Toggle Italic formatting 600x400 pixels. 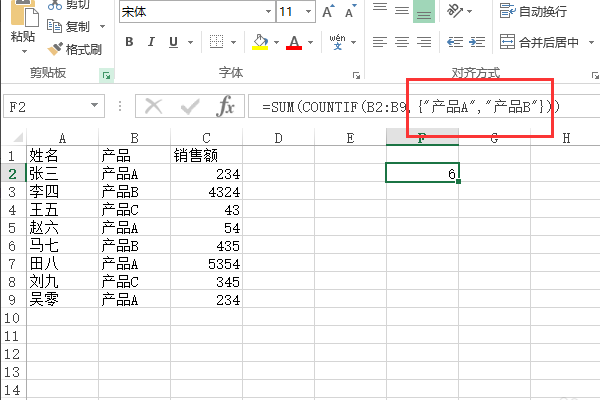tap(151, 42)
